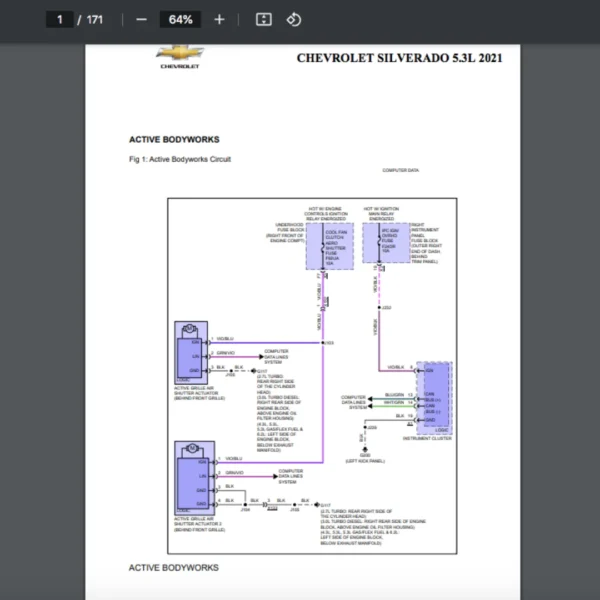Click the fit to page icon

click(263, 19)
